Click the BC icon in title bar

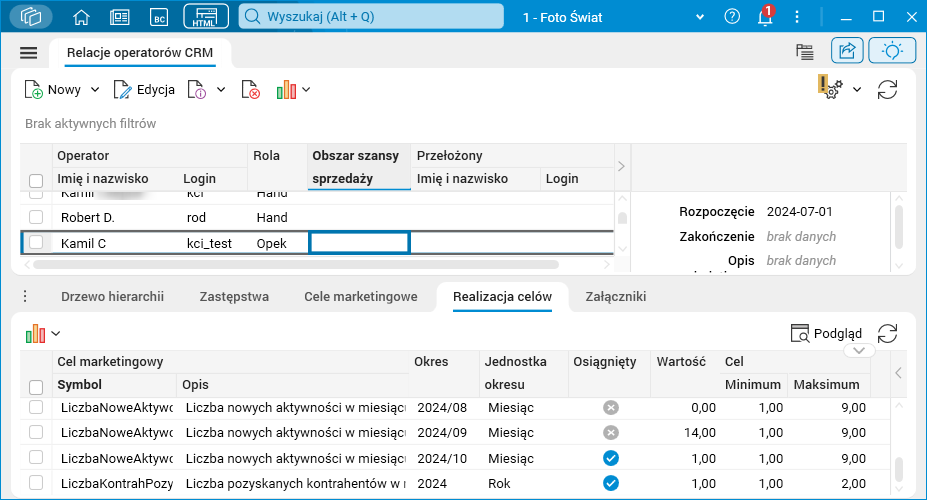coord(159,17)
